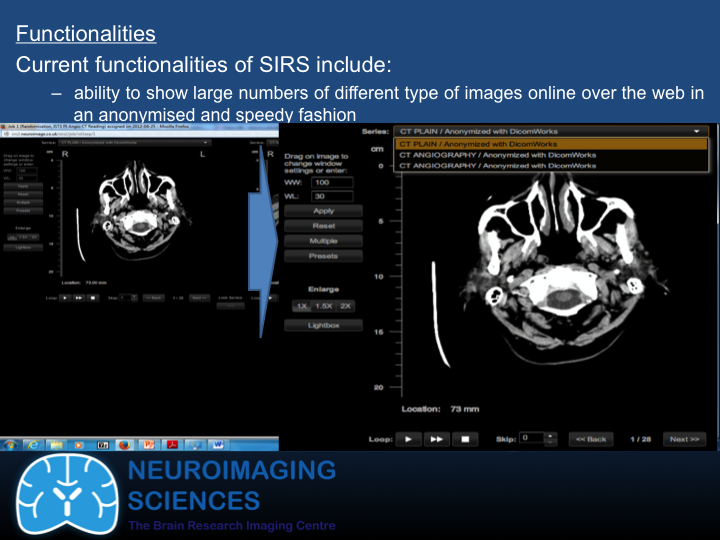
Task: Choose the highlighted CT PLAIN series option
Action: pos(550,144)
